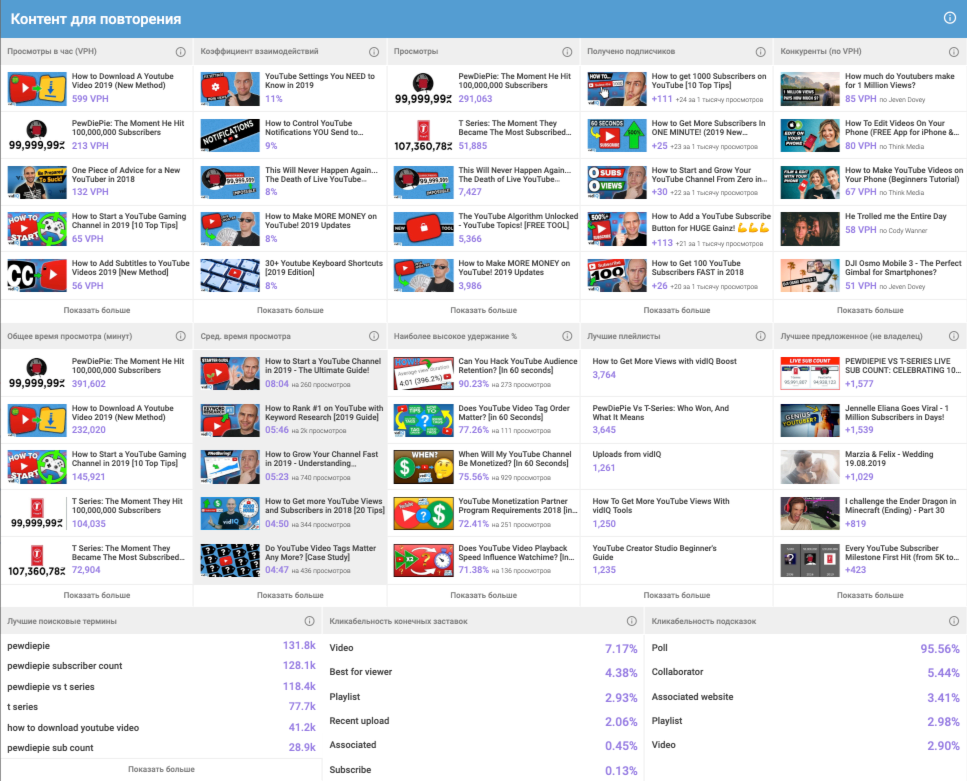Click 08:04 average watch time value
This screenshot has width=967, height=781.
point(277,384)
